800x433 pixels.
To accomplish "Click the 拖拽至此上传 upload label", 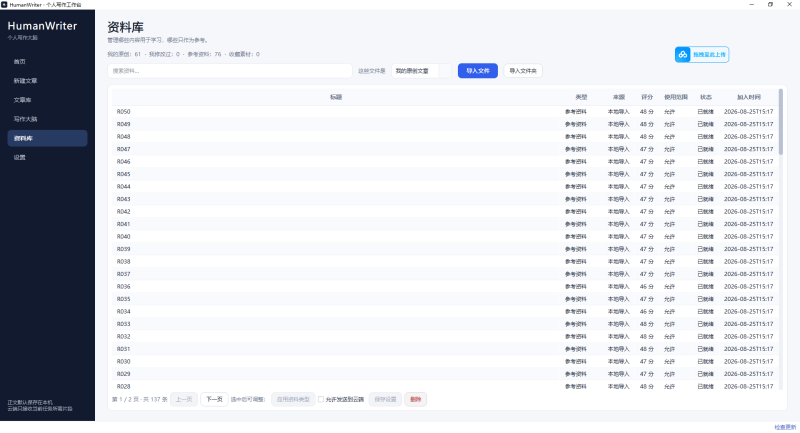I will [709, 55].
